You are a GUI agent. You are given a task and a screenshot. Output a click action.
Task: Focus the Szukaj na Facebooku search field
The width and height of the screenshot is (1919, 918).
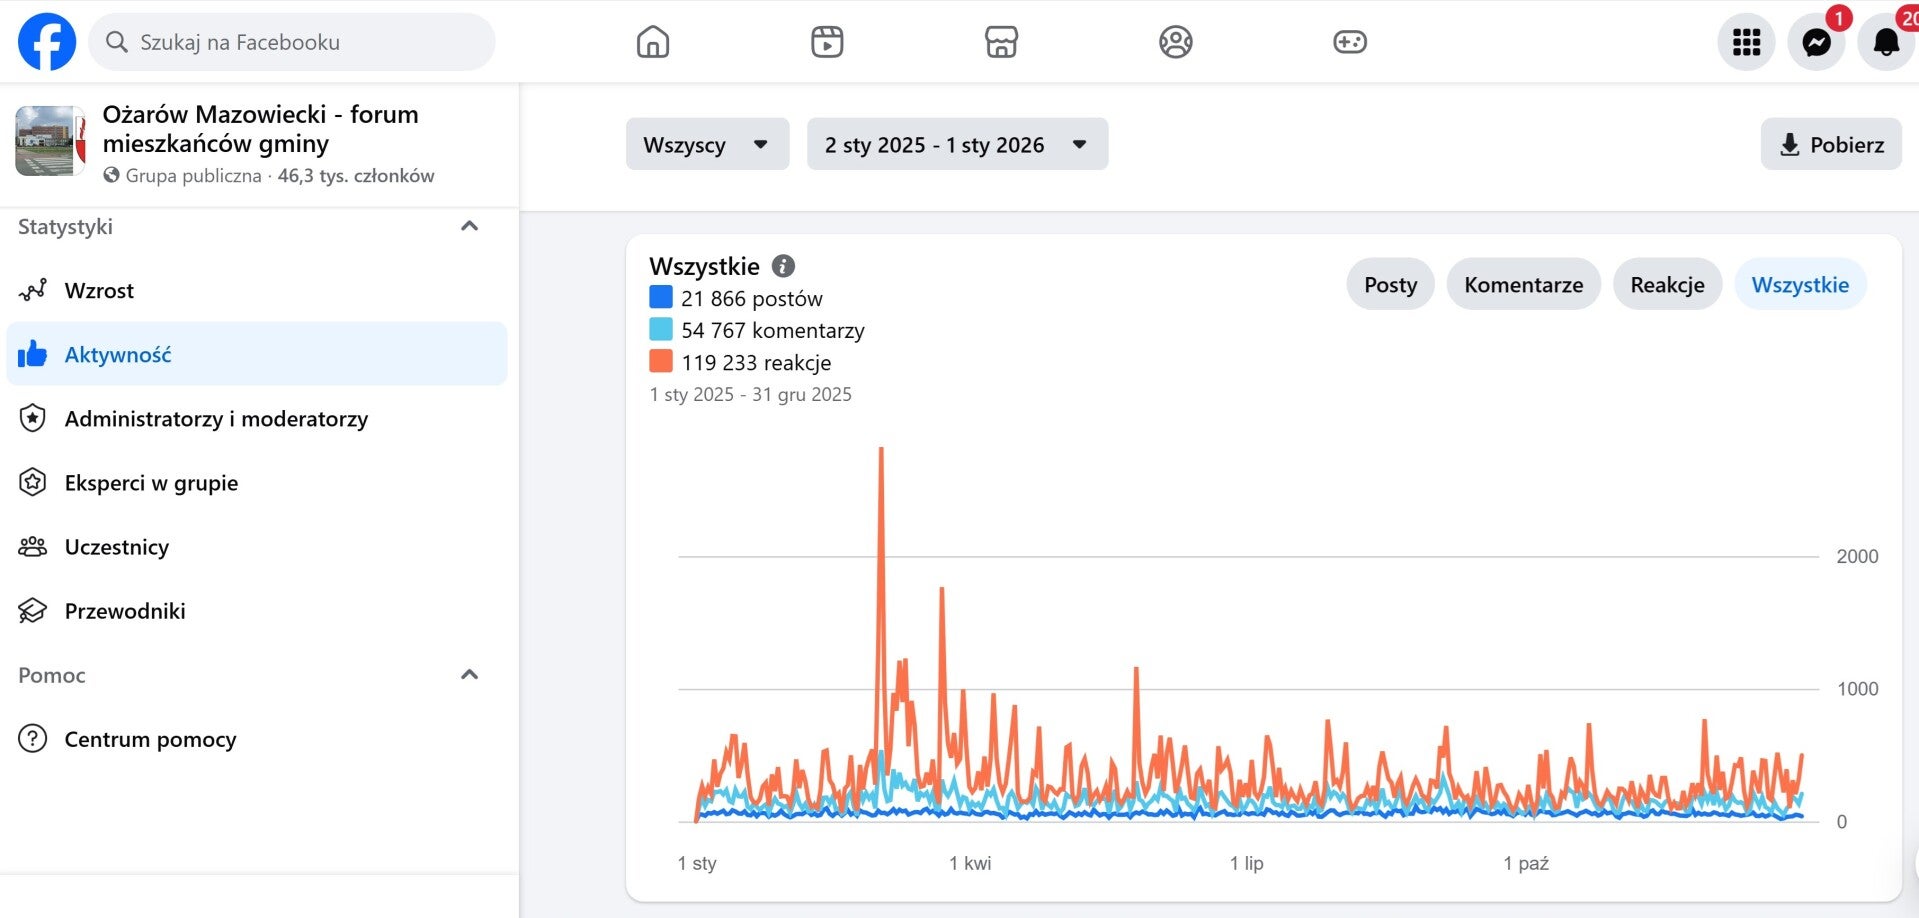click(x=300, y=42)
